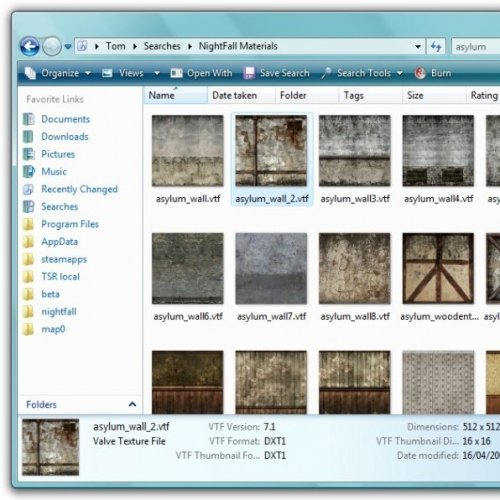Viewport: 500px width, 500px height.
Task: Click the Documents icon in Favorite Links
Action: click(29, 119)
